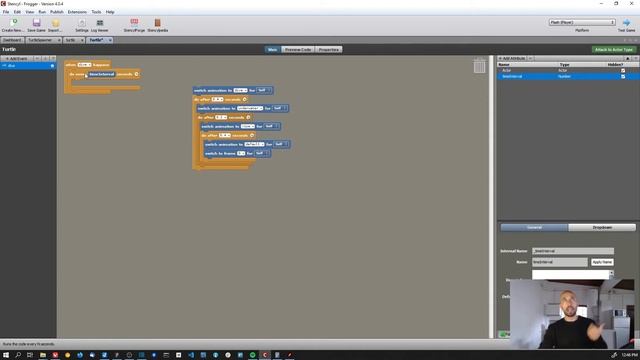Image resolution: width=640 pixels, height=360 pixels.
Task: Click the green Spotify taskbar icon
Action: click(x=253, y=355)
